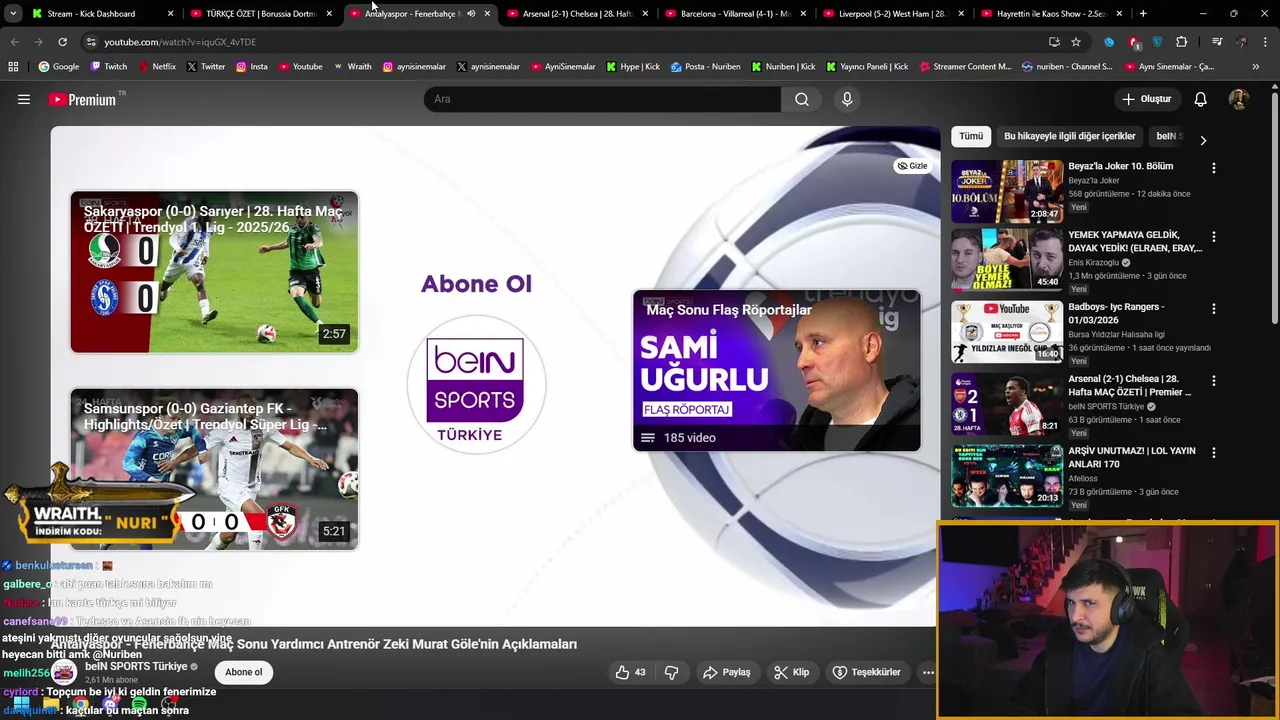Open Windows Start menu on the taskbar
The image size is (1280, 720).
pyautogui.click(x=21, y=704)
